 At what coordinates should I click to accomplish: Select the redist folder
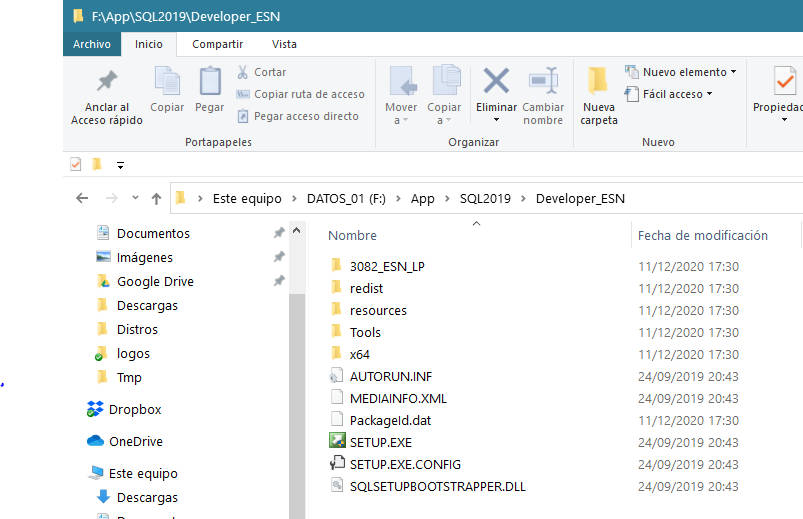[x=366, y=288]
